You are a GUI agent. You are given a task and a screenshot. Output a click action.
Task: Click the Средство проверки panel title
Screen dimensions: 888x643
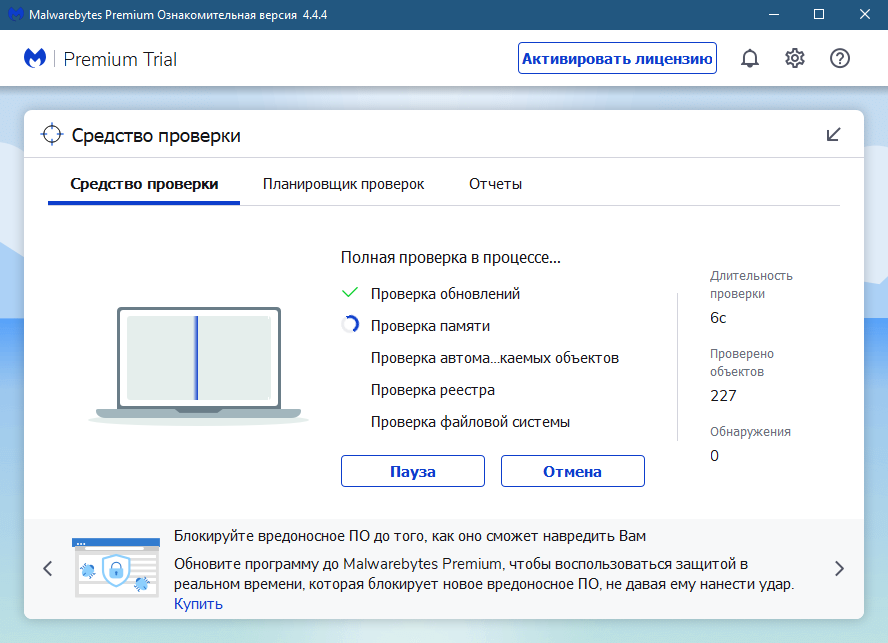coord(156,136)
